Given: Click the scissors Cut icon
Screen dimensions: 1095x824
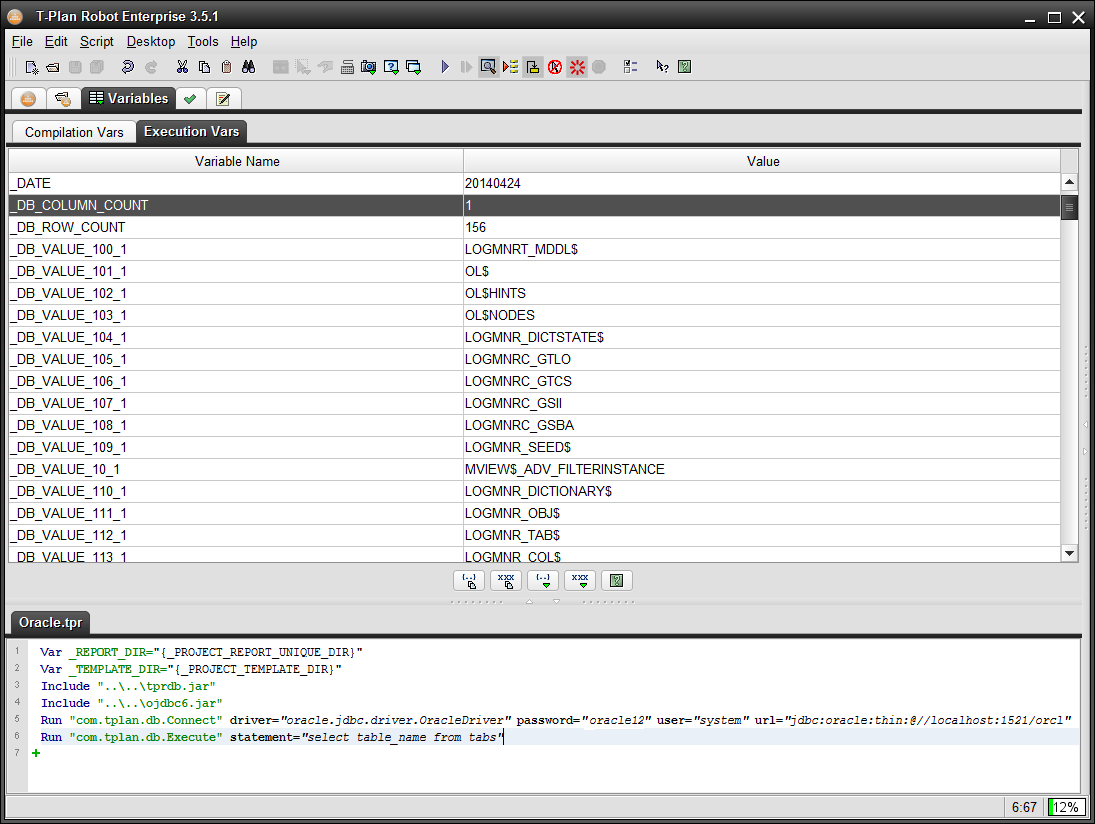Looking at the screenshot, I should pyautogui.click(x=181, y=67).
